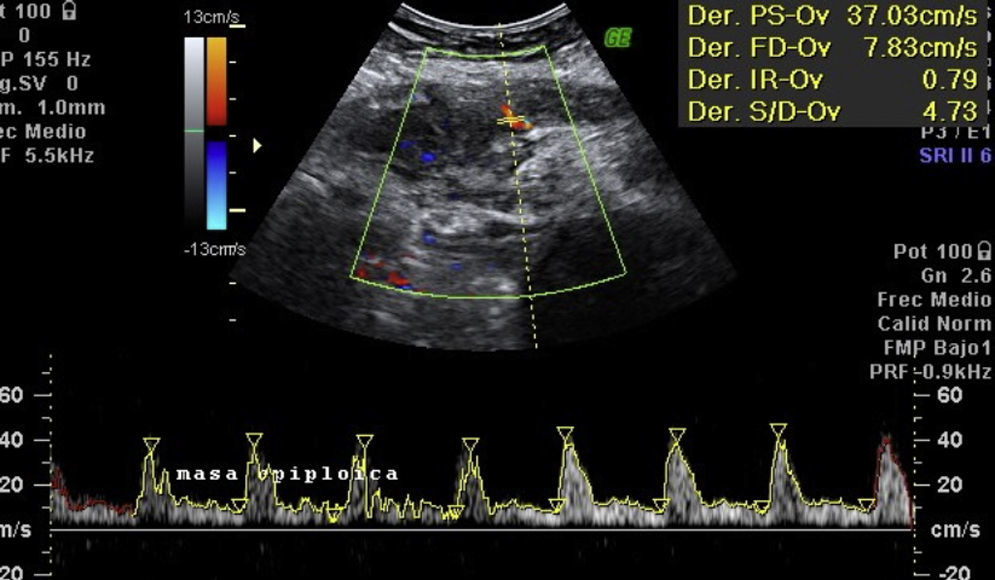The width and height of the screenshot is (995, 580).
Task: Select the Der. IR-Ov result row
Action: 832,80
